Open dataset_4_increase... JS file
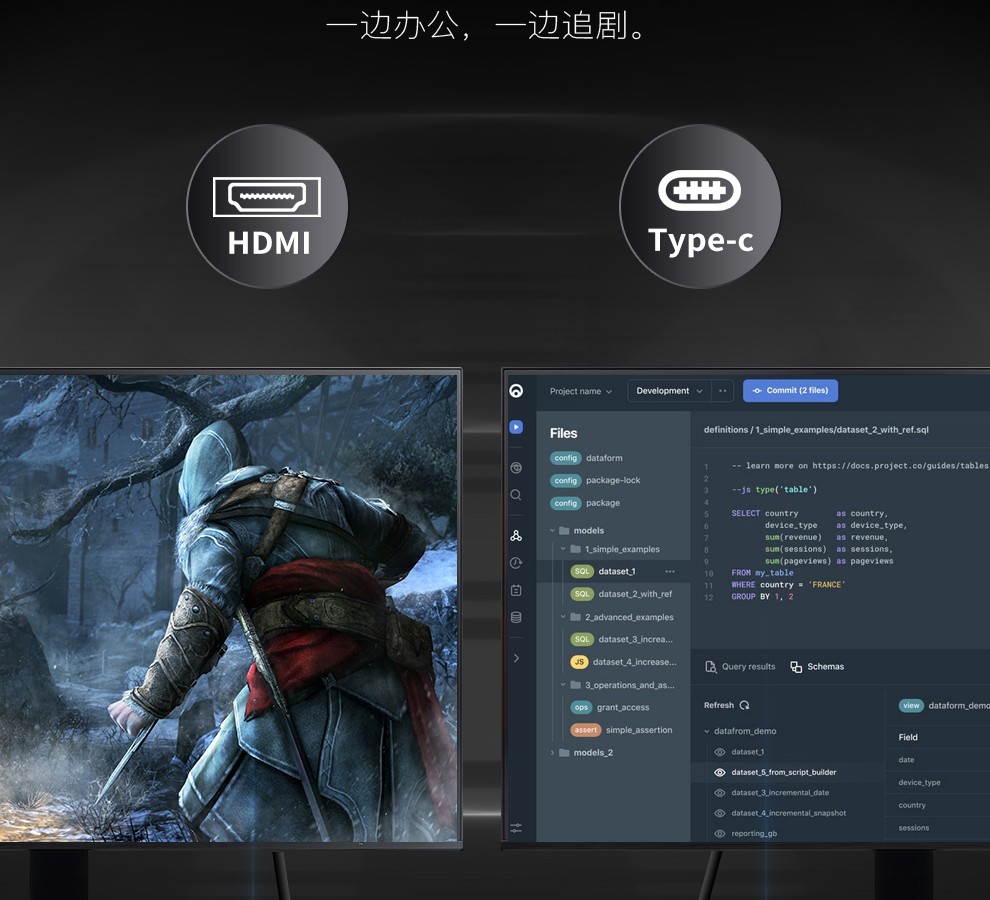 (623, 663)
